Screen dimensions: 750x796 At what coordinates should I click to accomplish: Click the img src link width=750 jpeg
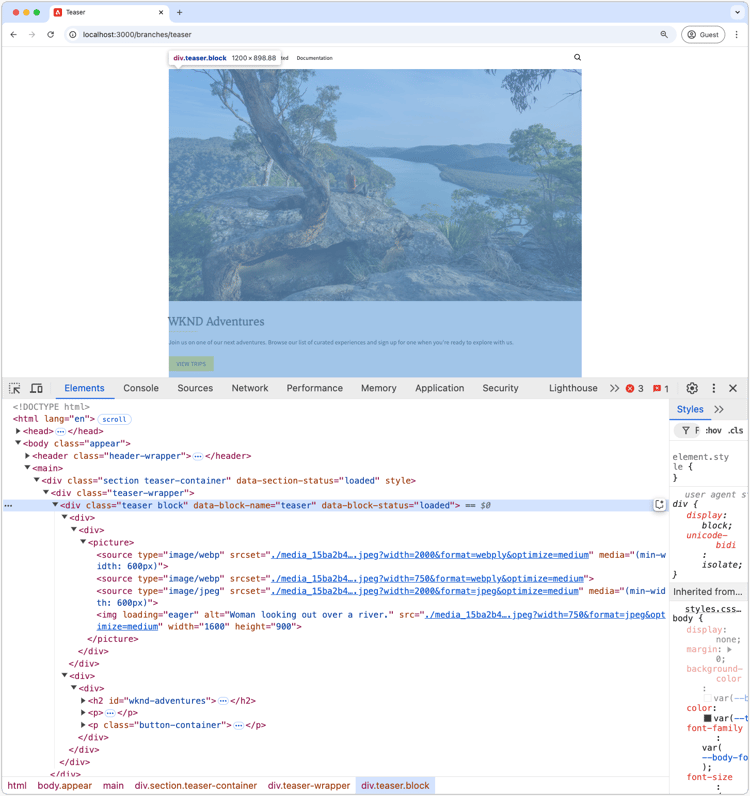[545, 615]
